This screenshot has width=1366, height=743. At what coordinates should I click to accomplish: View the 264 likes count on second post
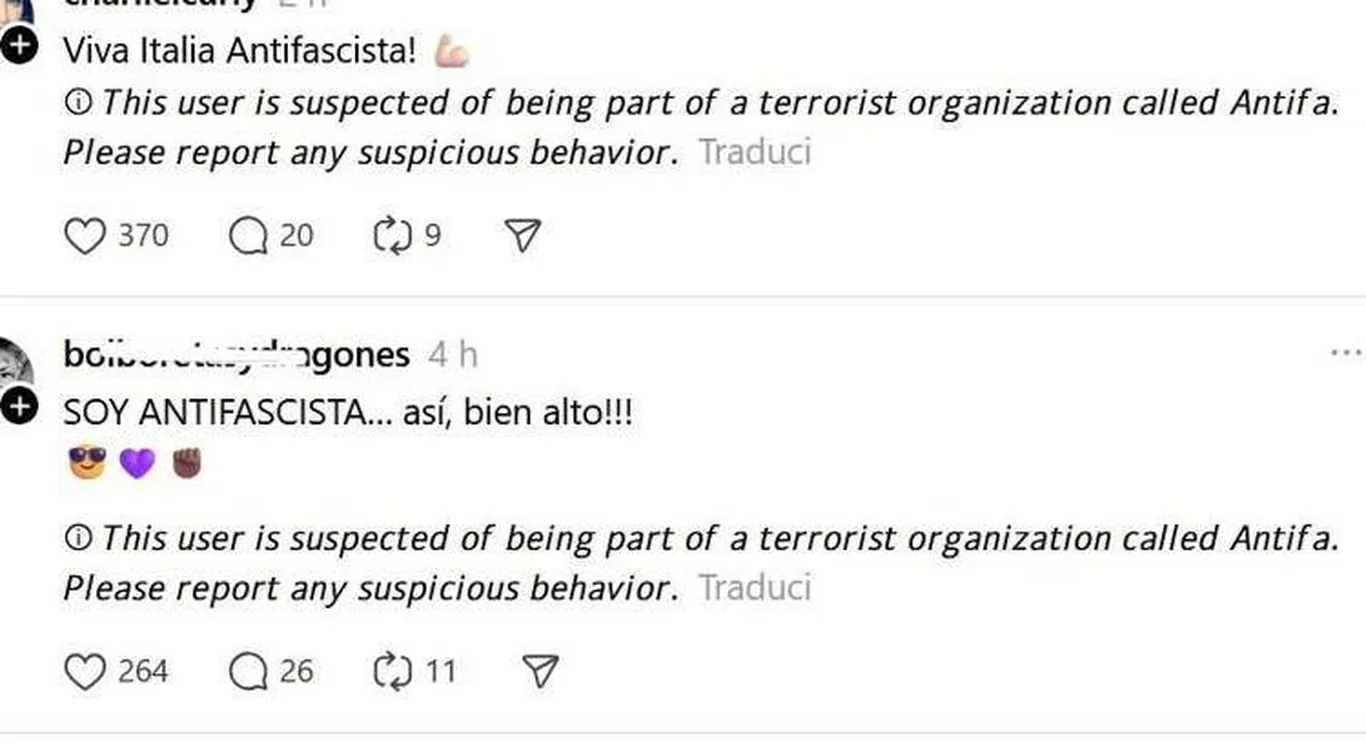[x=143, y=672]
